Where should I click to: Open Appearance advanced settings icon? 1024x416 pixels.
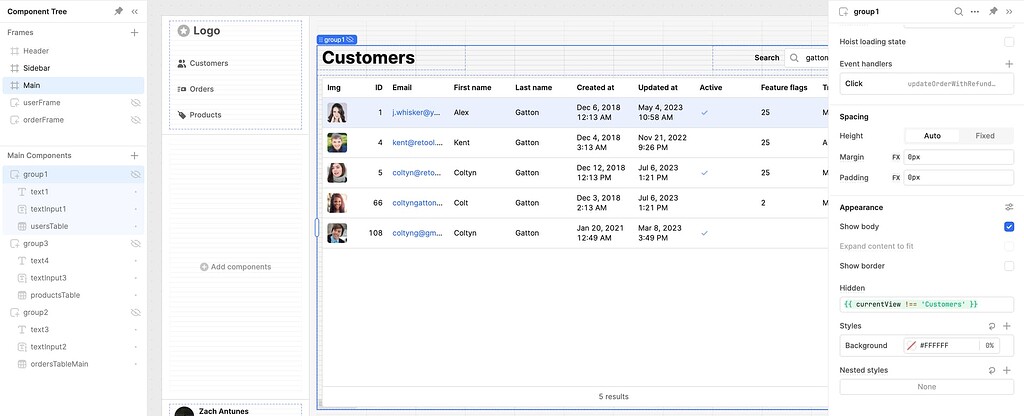point(1009,207)
